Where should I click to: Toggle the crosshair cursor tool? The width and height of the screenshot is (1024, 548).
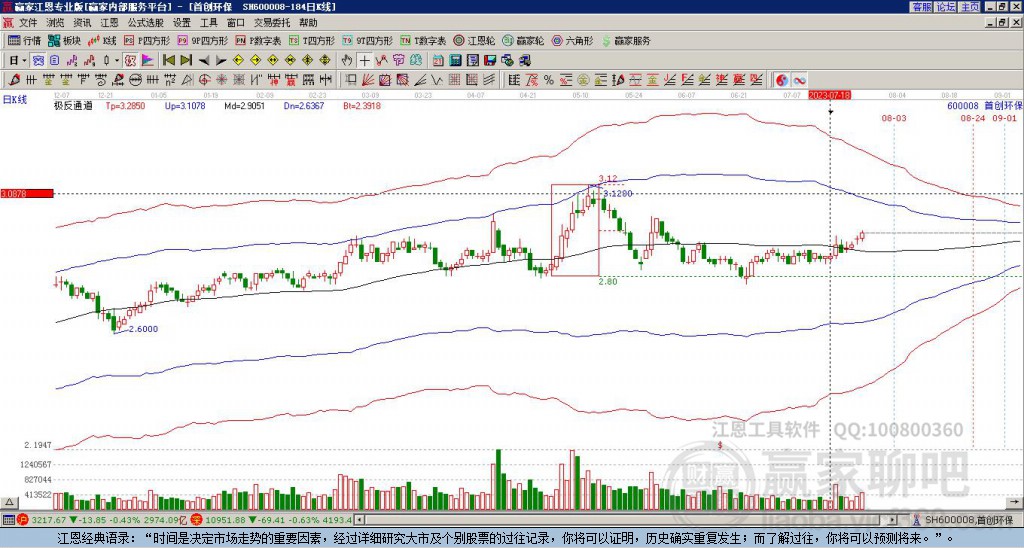pos(364,61)
